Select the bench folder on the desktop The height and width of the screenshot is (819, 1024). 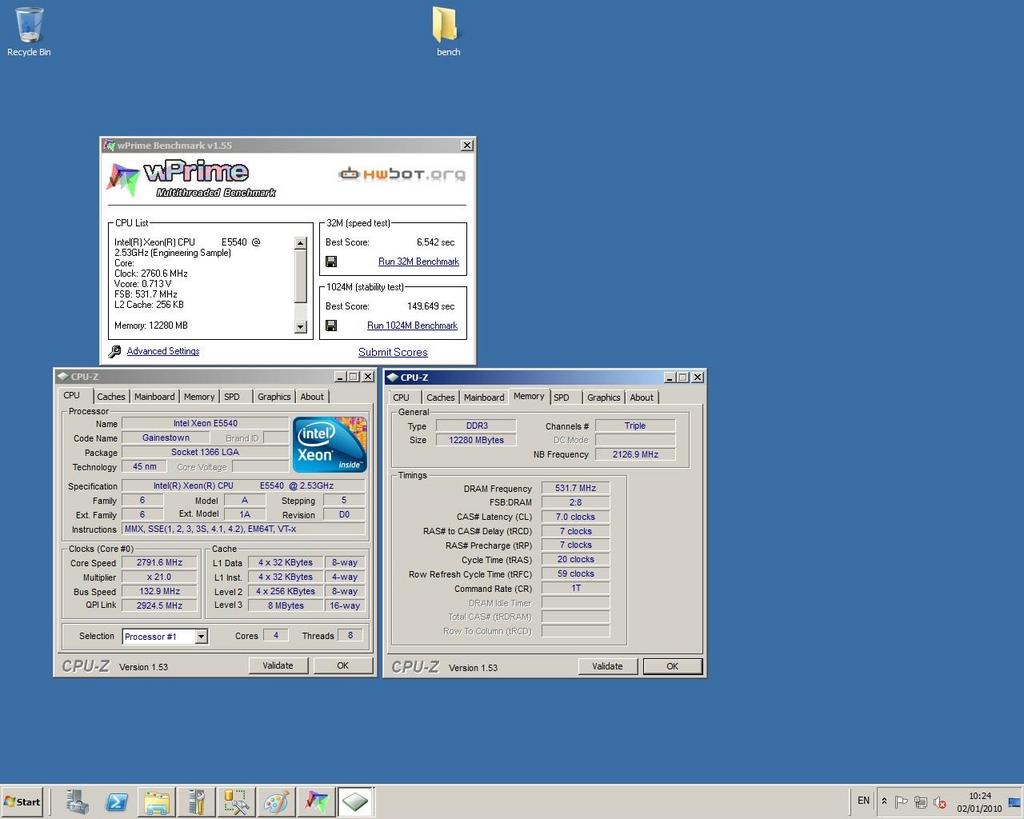(447, 31)
